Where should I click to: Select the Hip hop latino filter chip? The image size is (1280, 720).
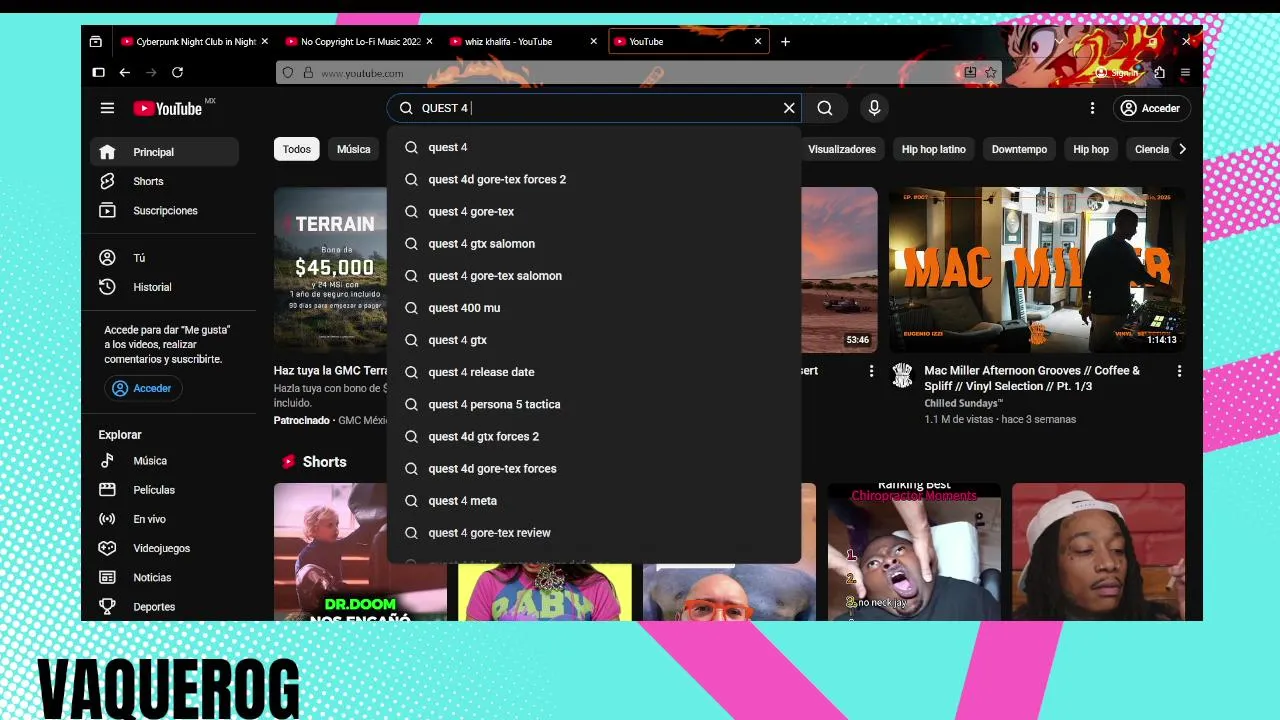point(933,149)
